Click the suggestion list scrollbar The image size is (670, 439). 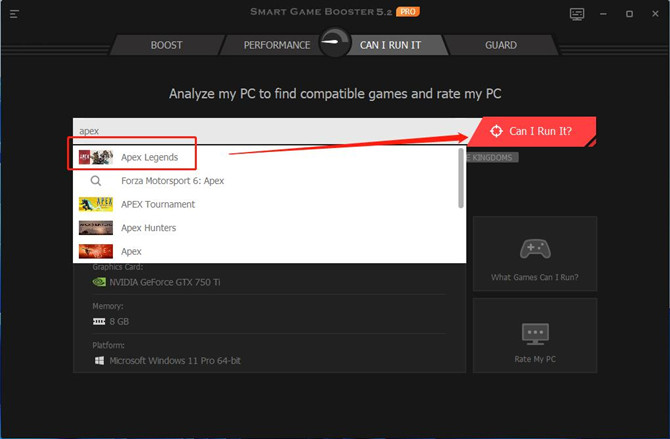point(461,178)
